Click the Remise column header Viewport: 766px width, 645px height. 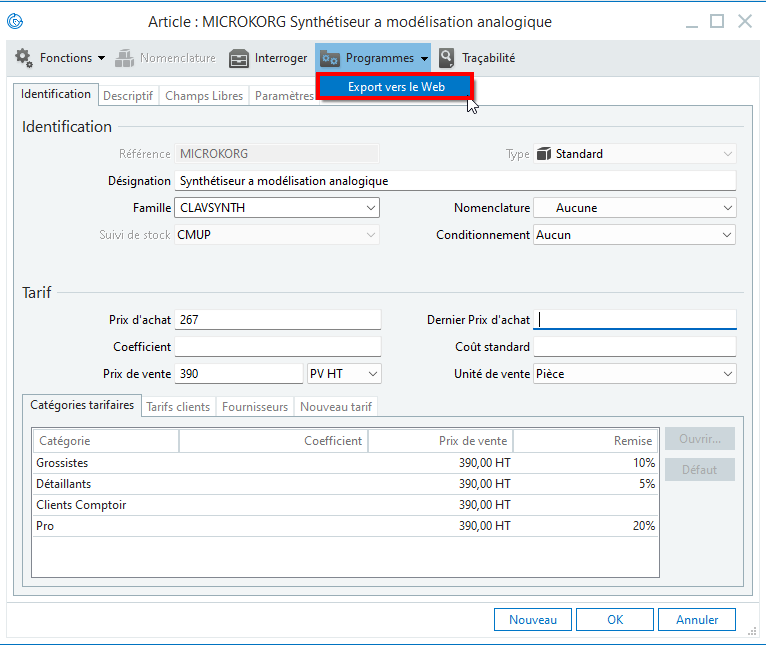585,441
